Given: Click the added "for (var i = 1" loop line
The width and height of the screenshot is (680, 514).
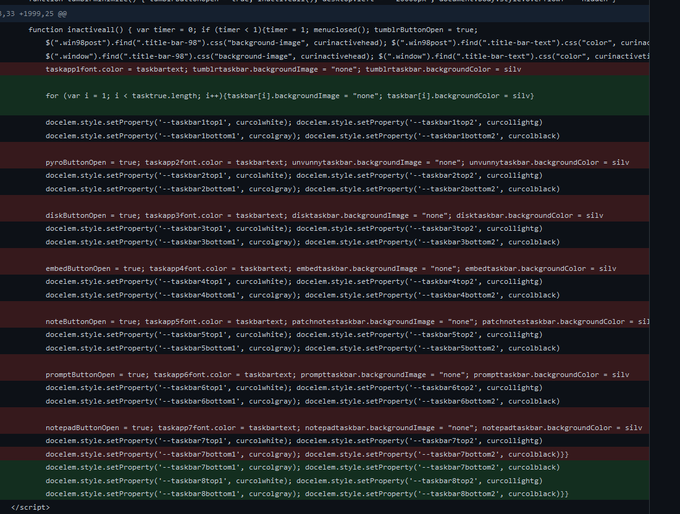Looking at the screenshot, I should pos(324,96).
